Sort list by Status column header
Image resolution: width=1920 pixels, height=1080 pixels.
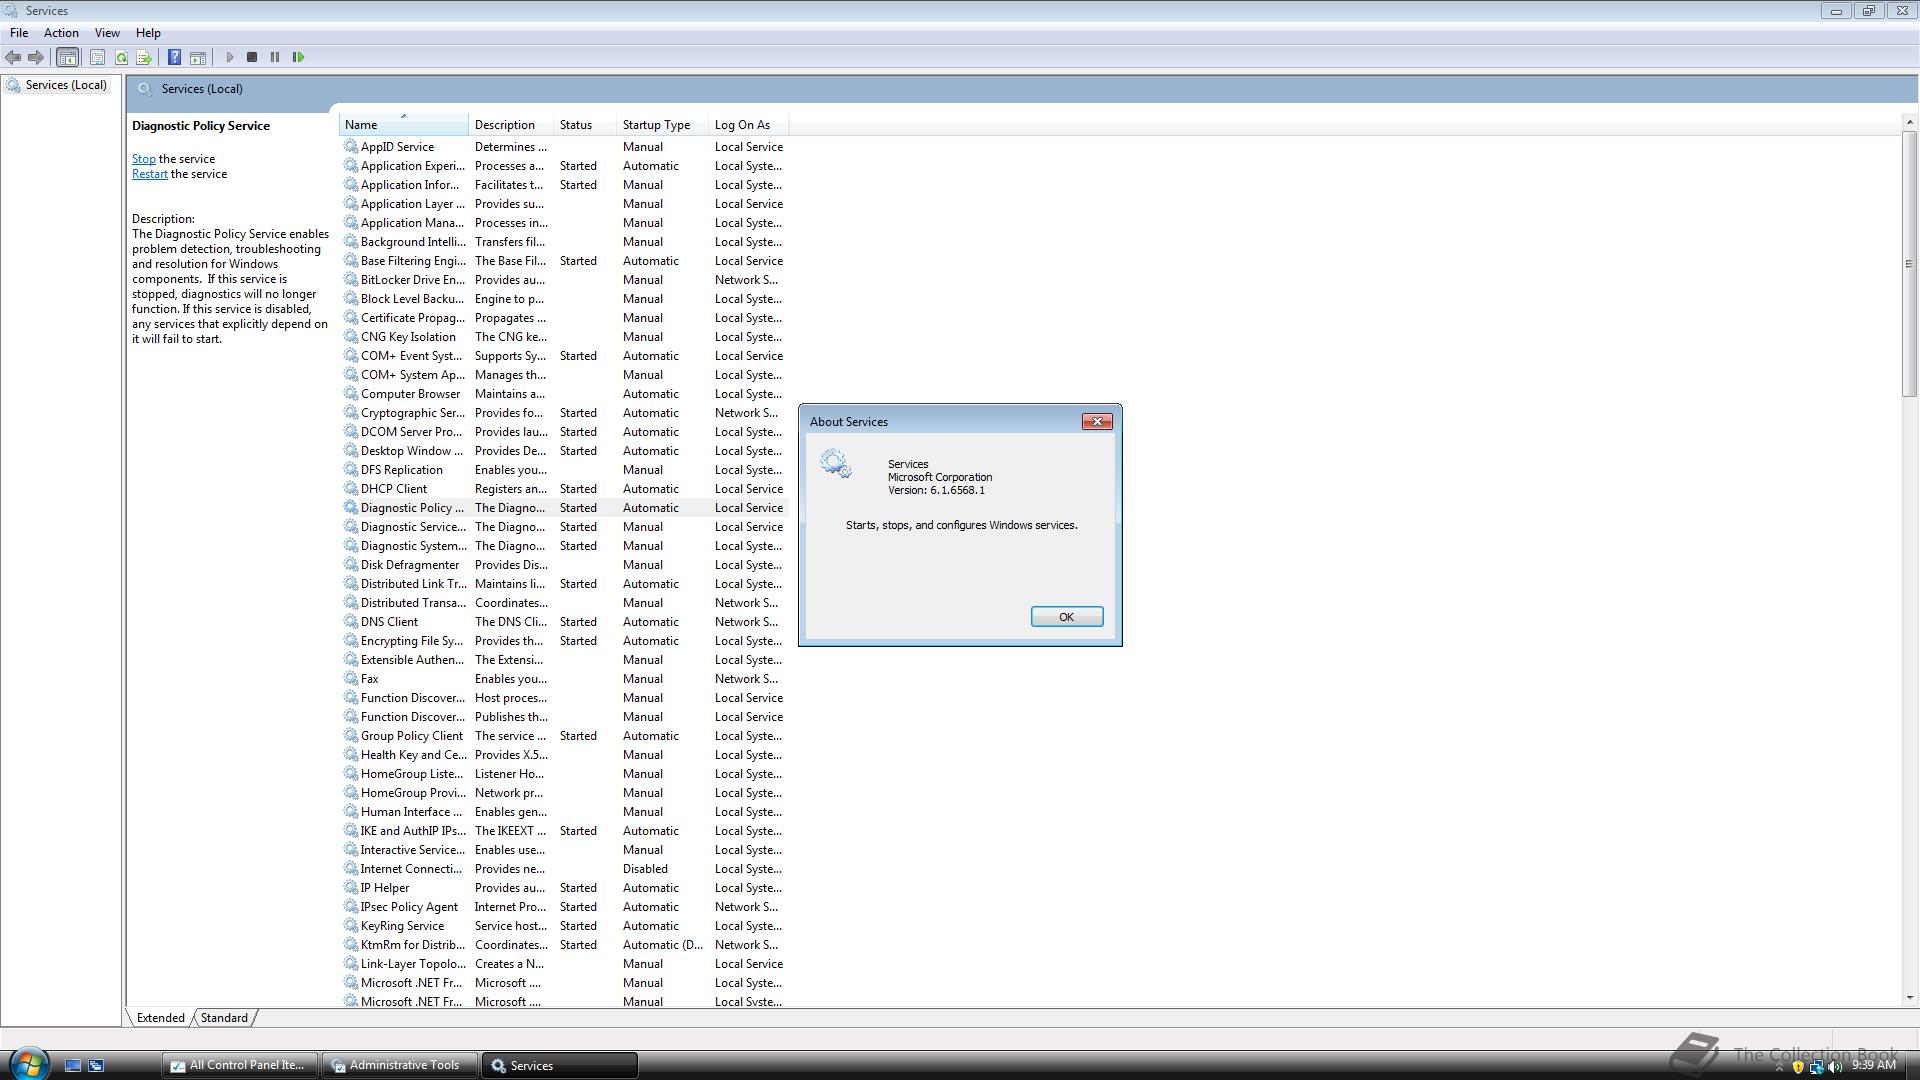[585, 125]
